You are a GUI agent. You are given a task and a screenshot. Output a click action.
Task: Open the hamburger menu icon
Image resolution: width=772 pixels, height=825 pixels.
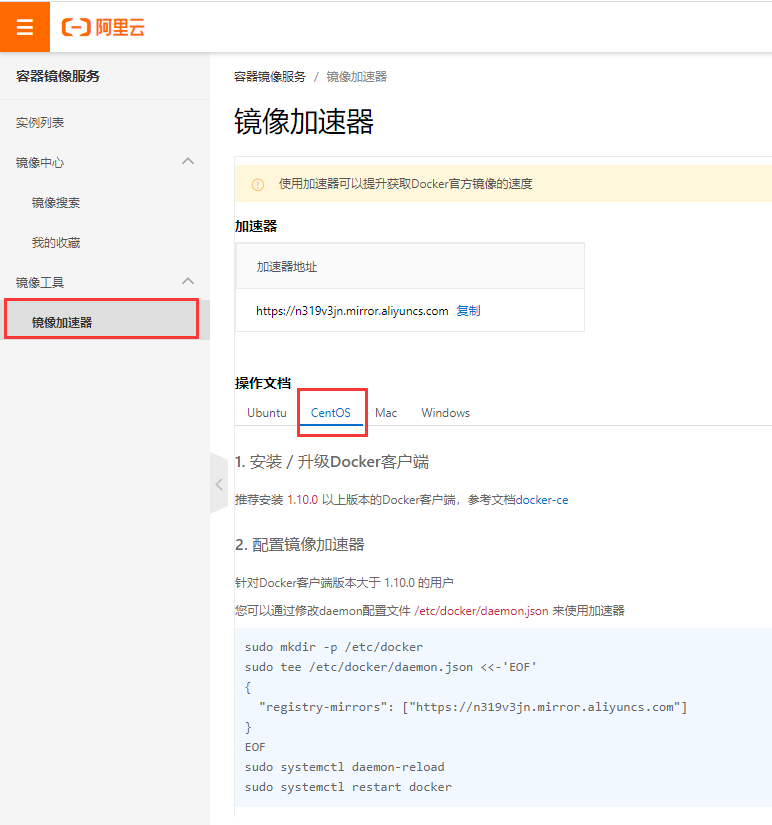tap(25, 27)
